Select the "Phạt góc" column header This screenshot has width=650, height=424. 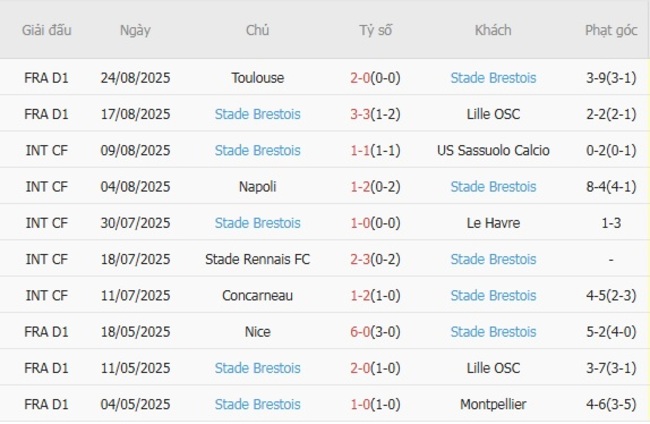coord(611,31)
